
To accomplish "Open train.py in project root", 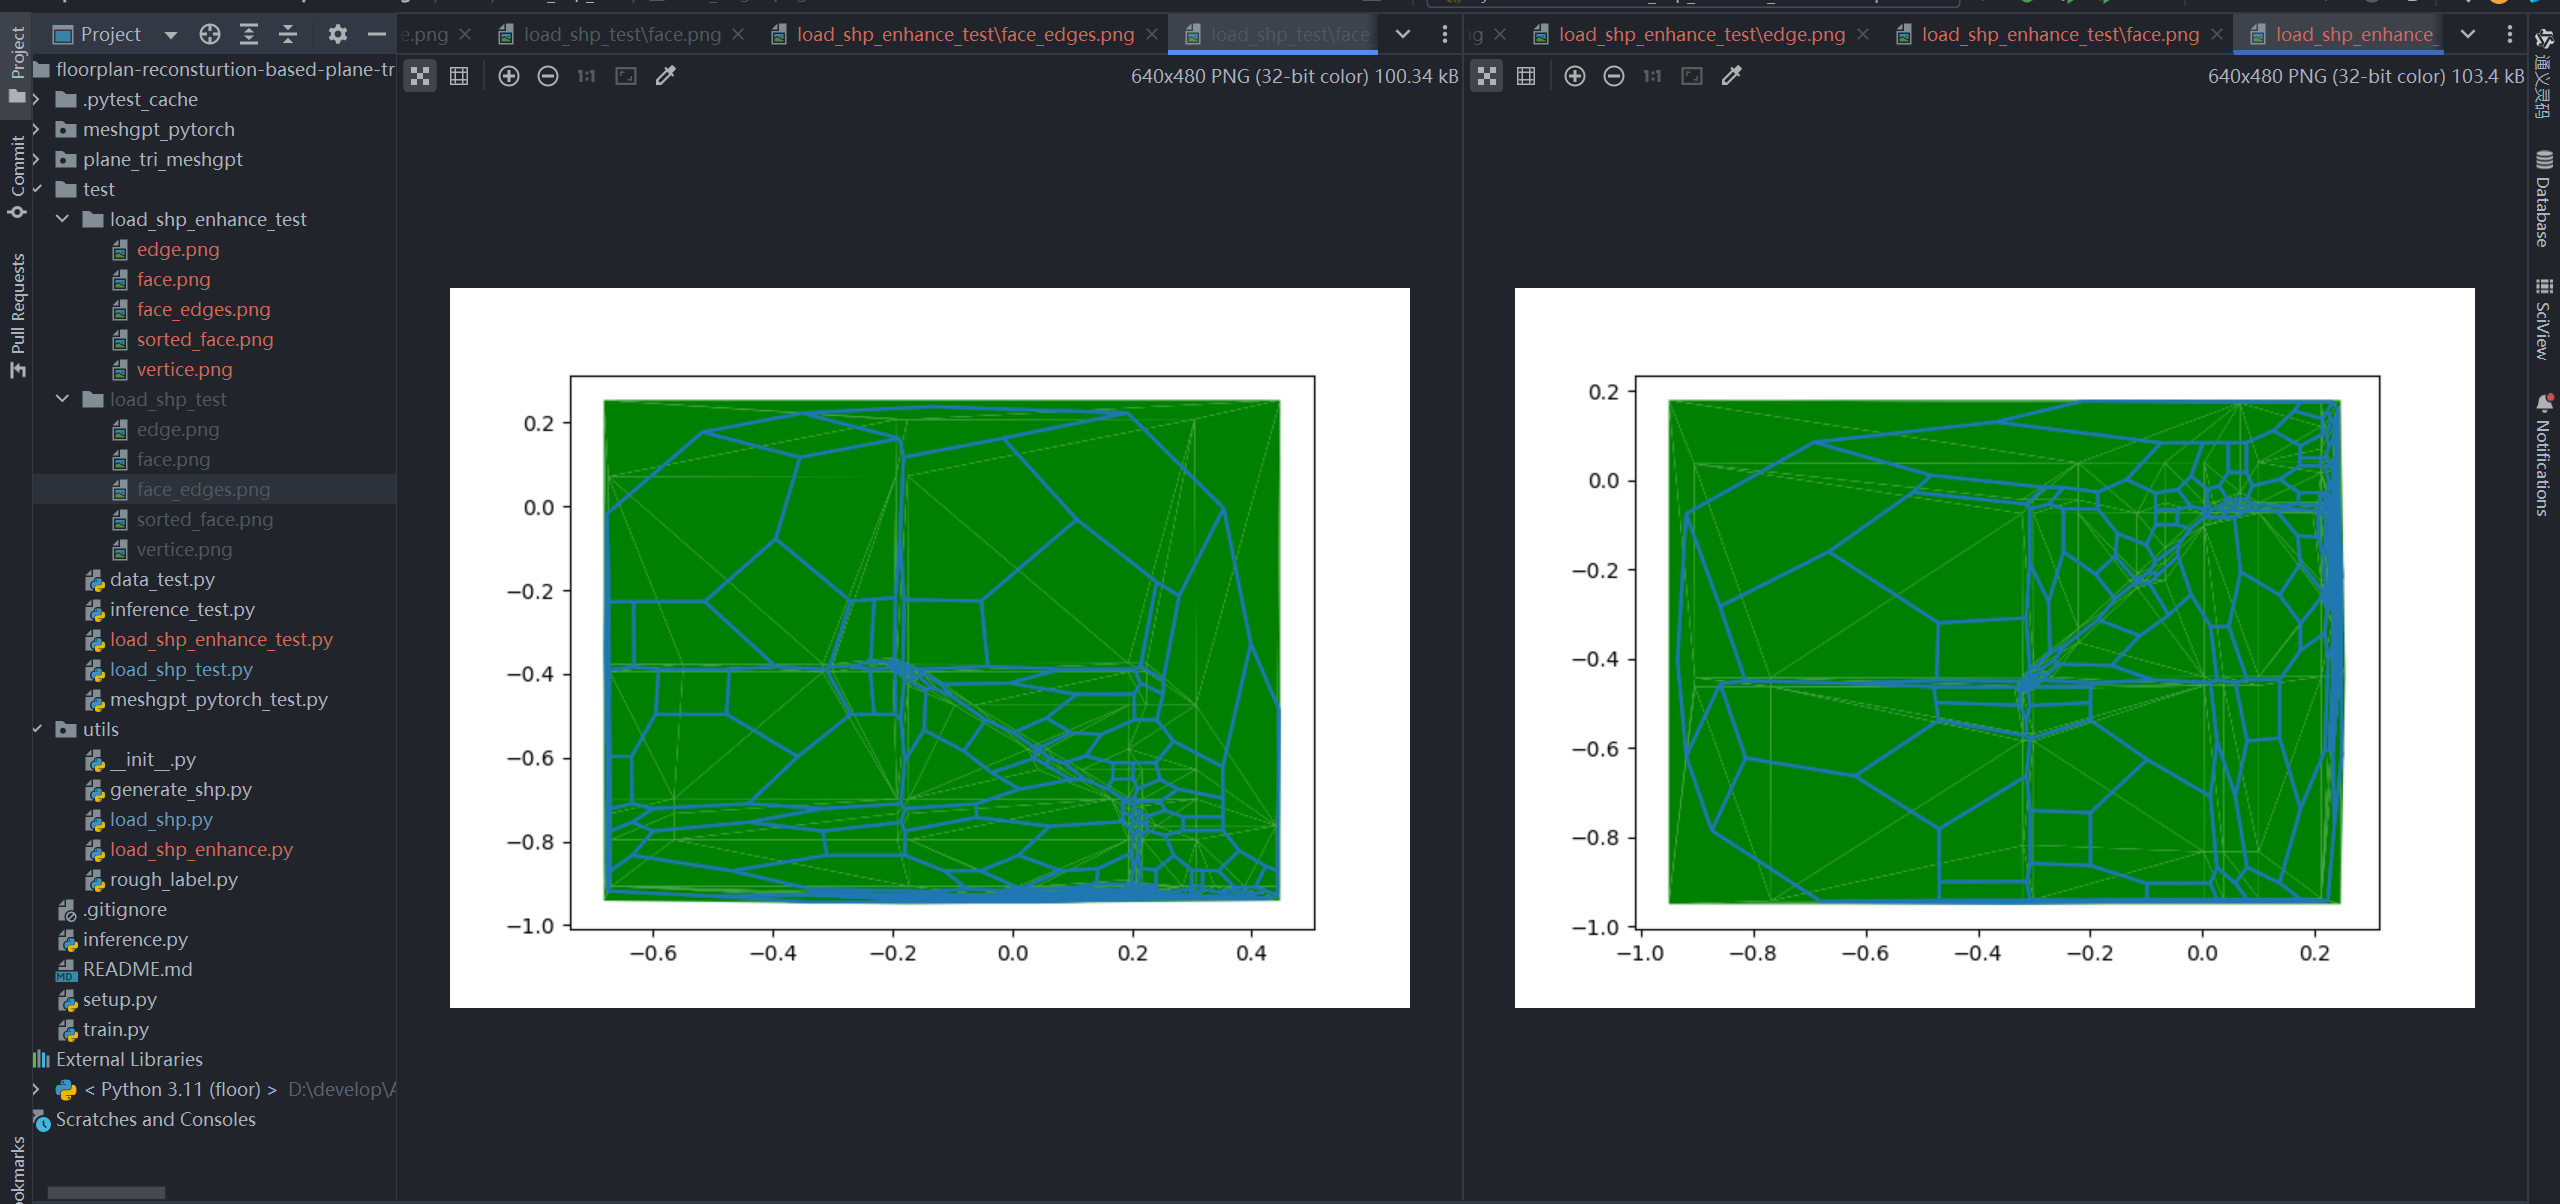I will 115,1029.
